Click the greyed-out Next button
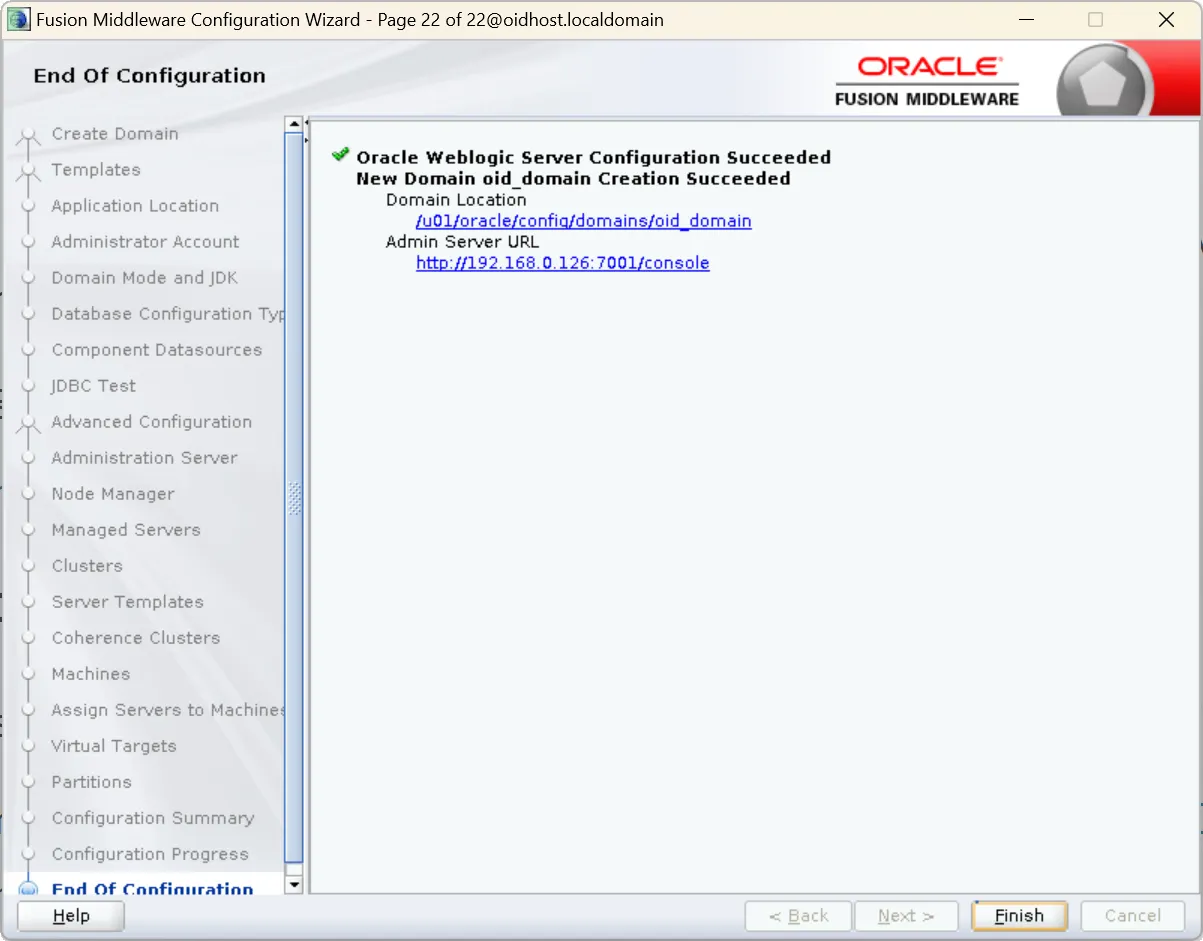Image resolution: width=1203 pixels, height=941 pixels. tap(906, 916)
